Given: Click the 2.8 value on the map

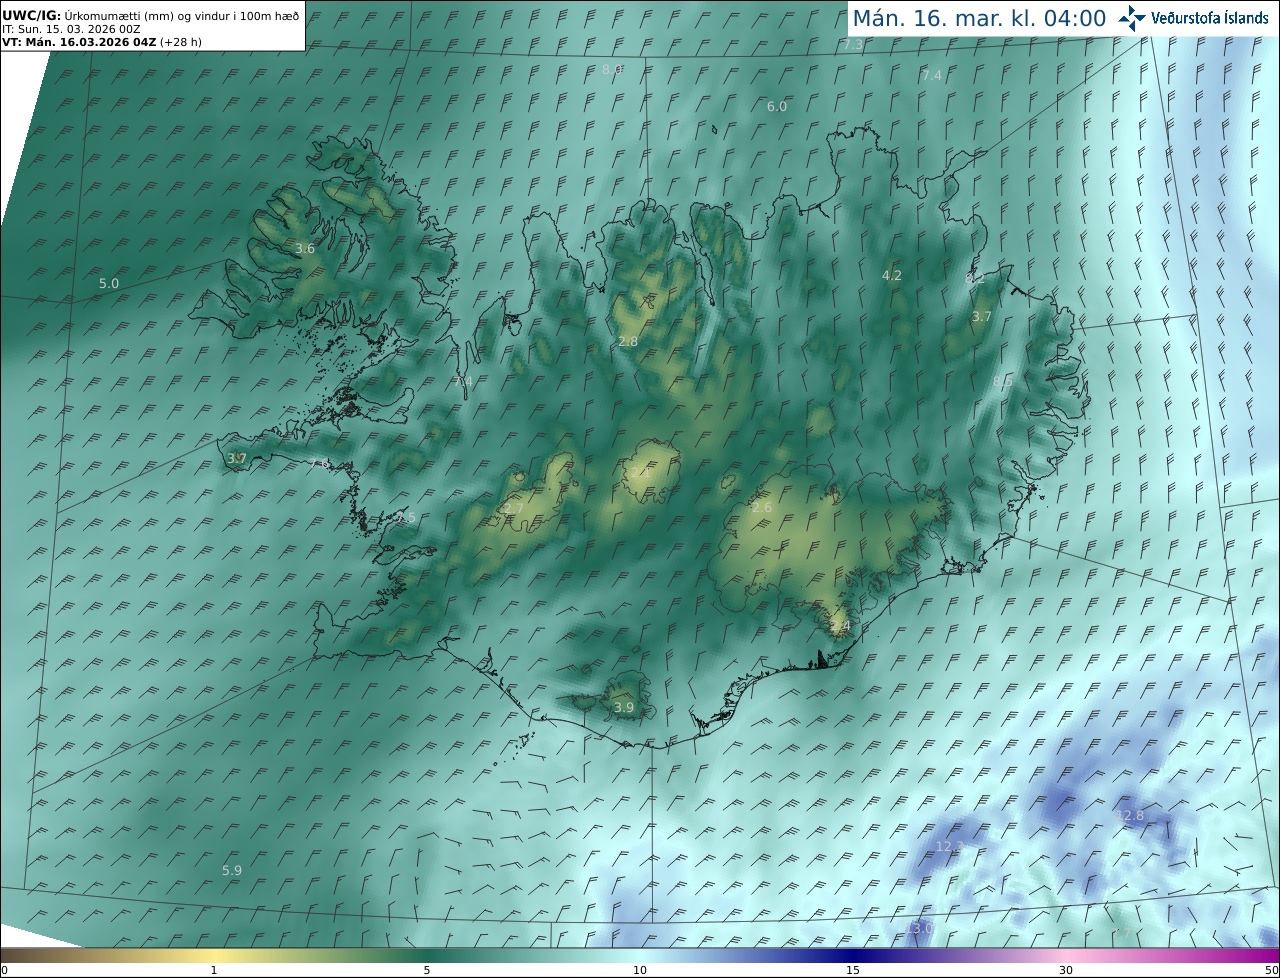Looking at the screenshot, I should point(628,342).
